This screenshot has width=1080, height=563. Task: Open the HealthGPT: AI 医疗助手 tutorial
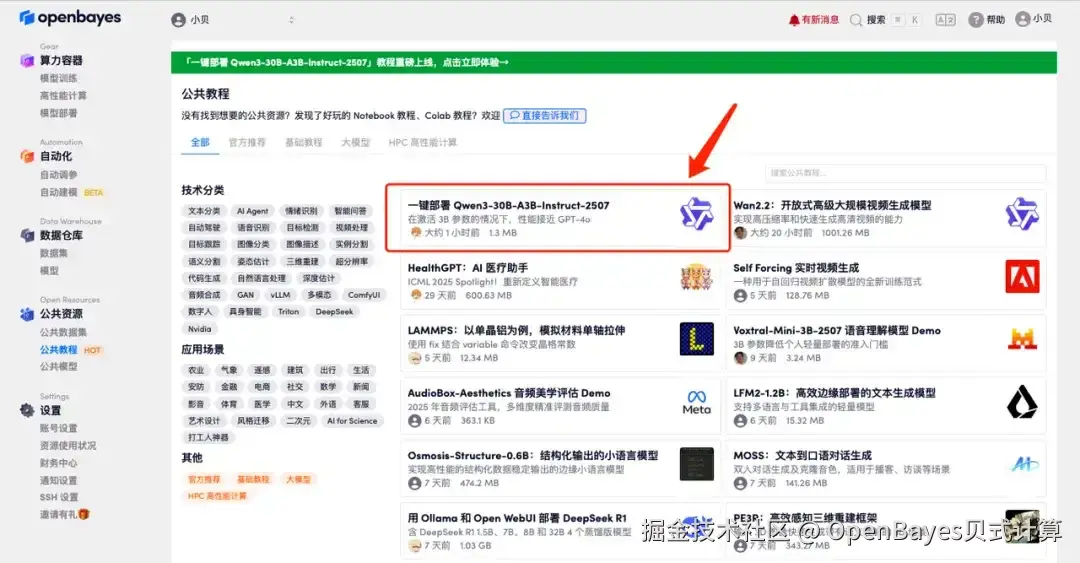pyautogui.click(x=468, y=268)
